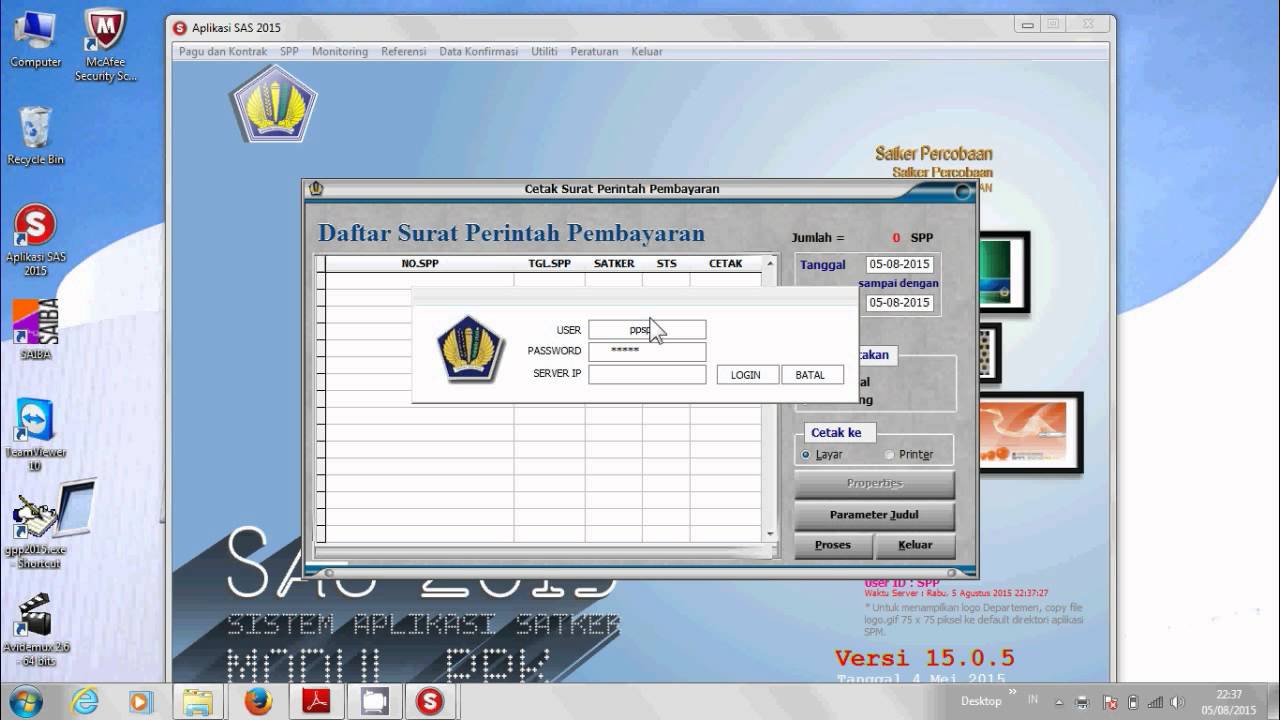
Task: Click the PASSWORD input field
Action: (x=647, y=352)
